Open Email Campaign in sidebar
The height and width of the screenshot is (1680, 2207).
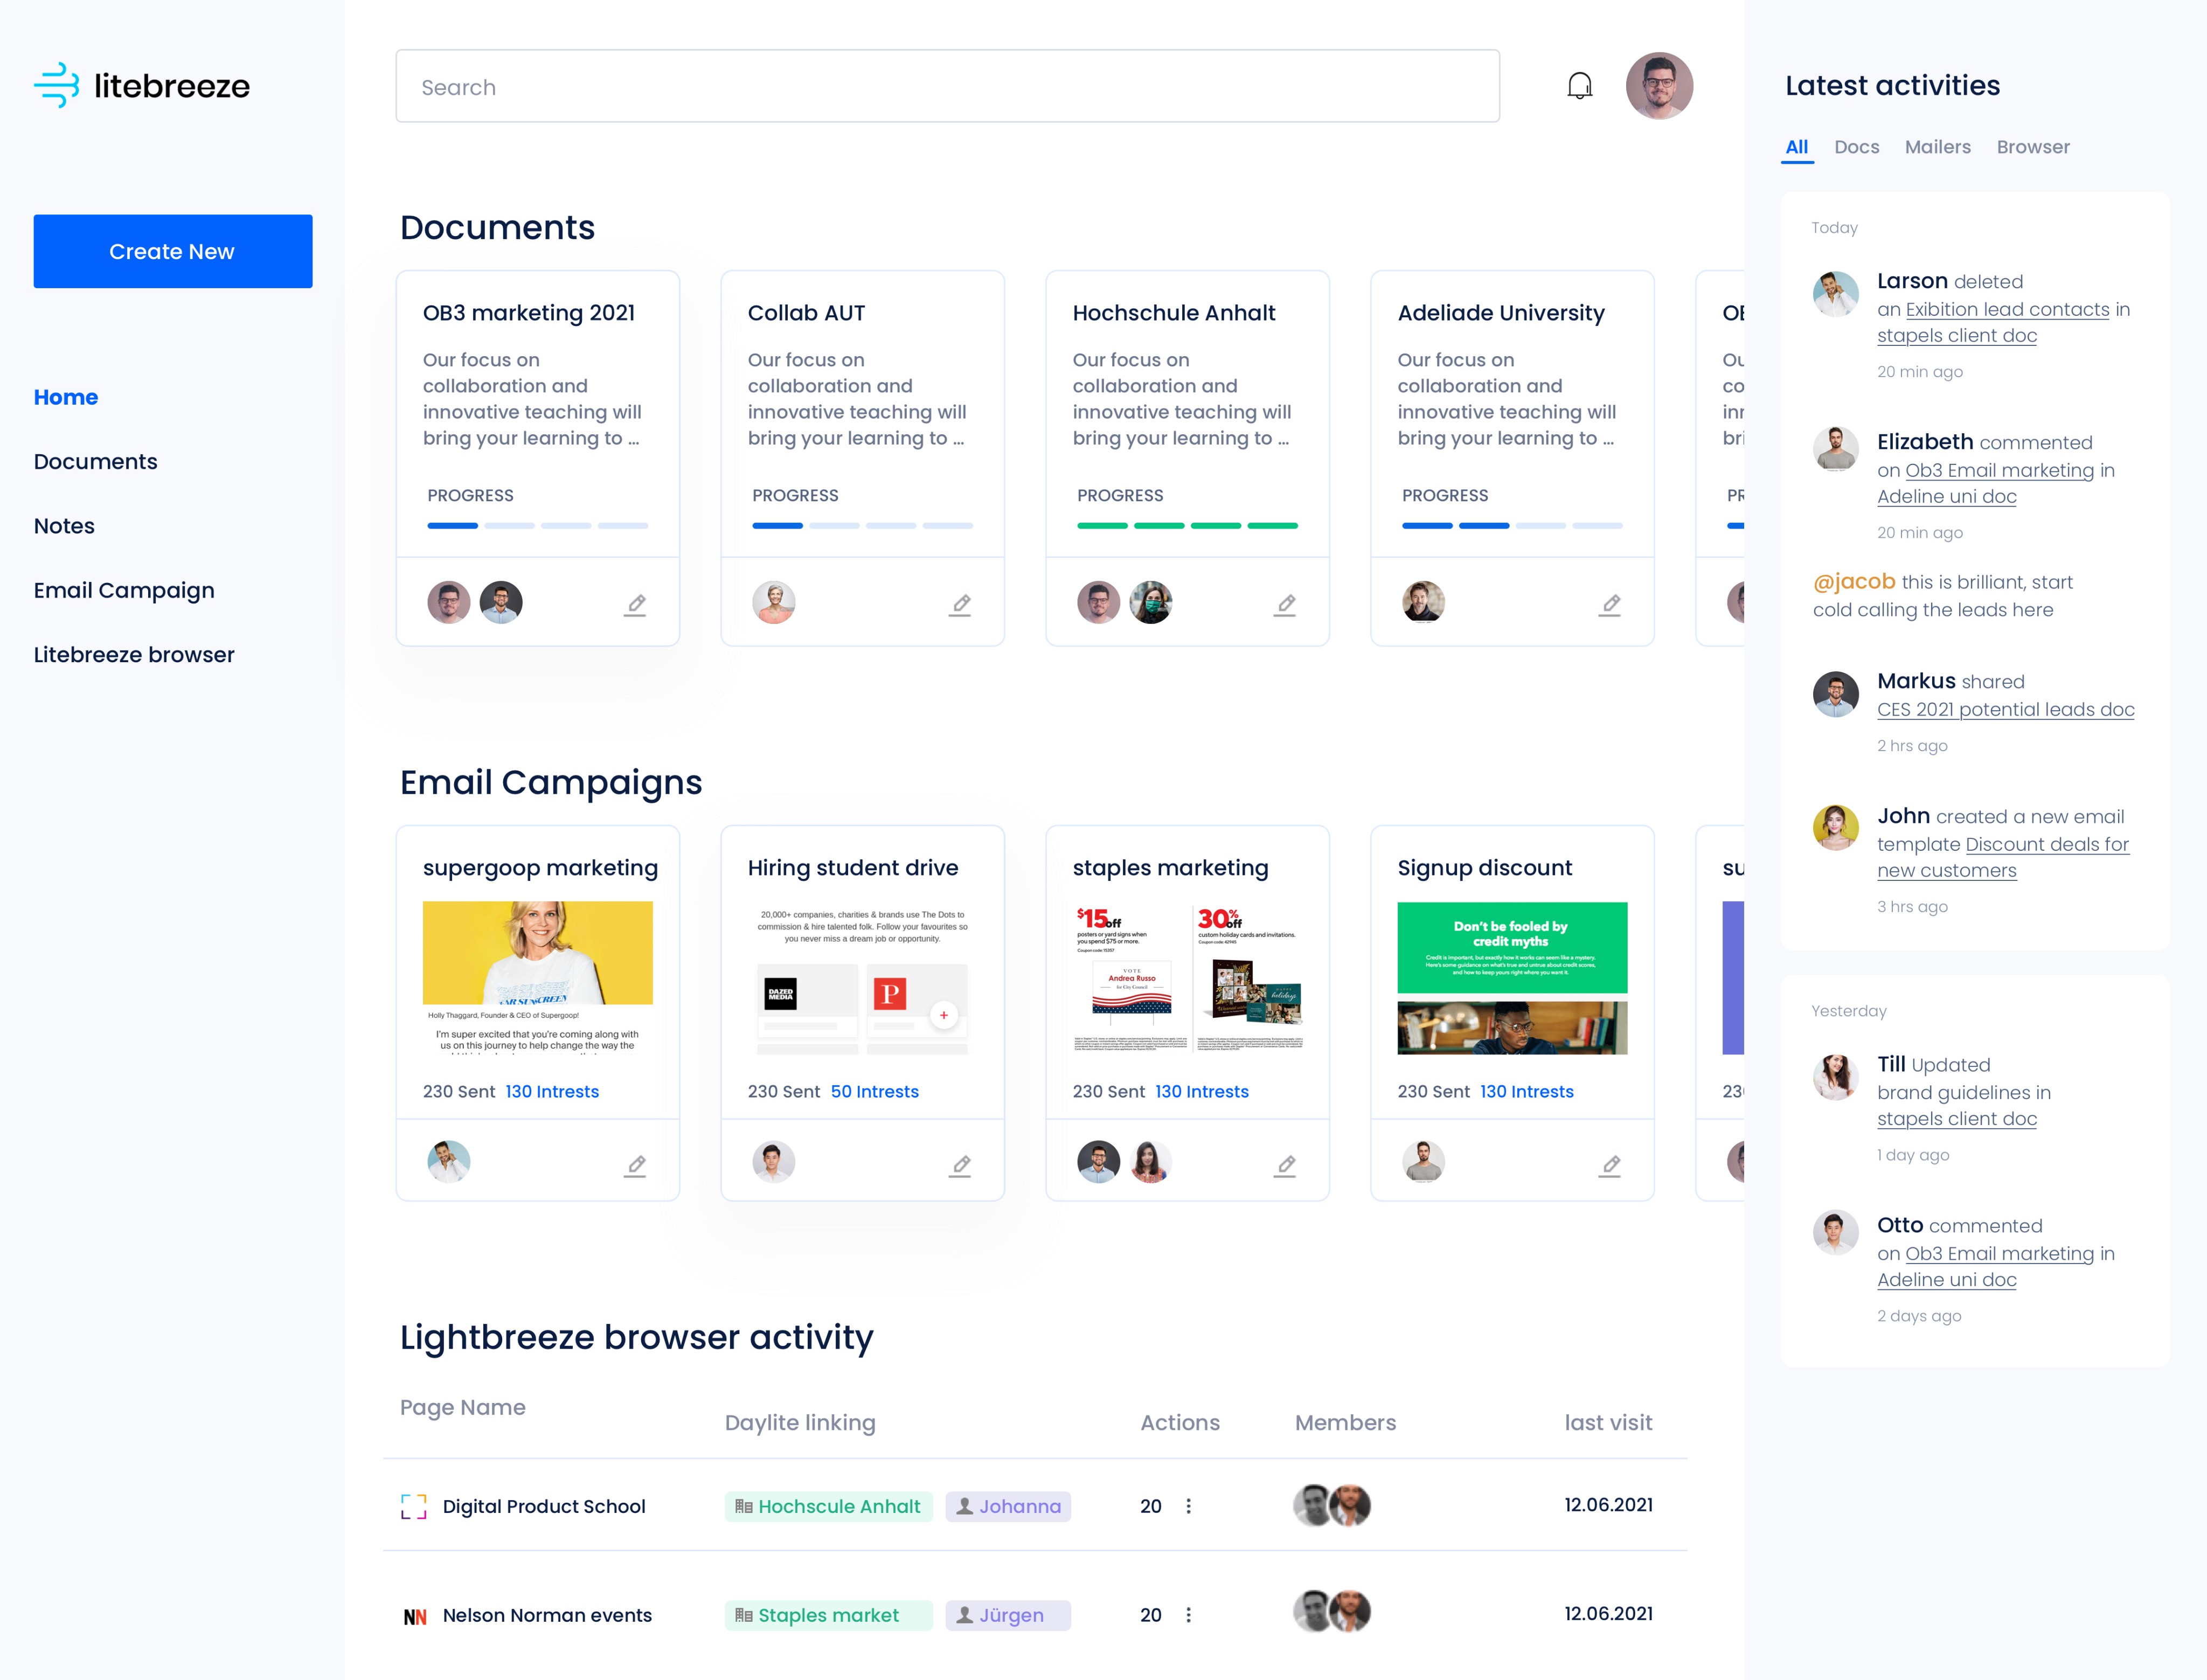click(x=124, y=590)
